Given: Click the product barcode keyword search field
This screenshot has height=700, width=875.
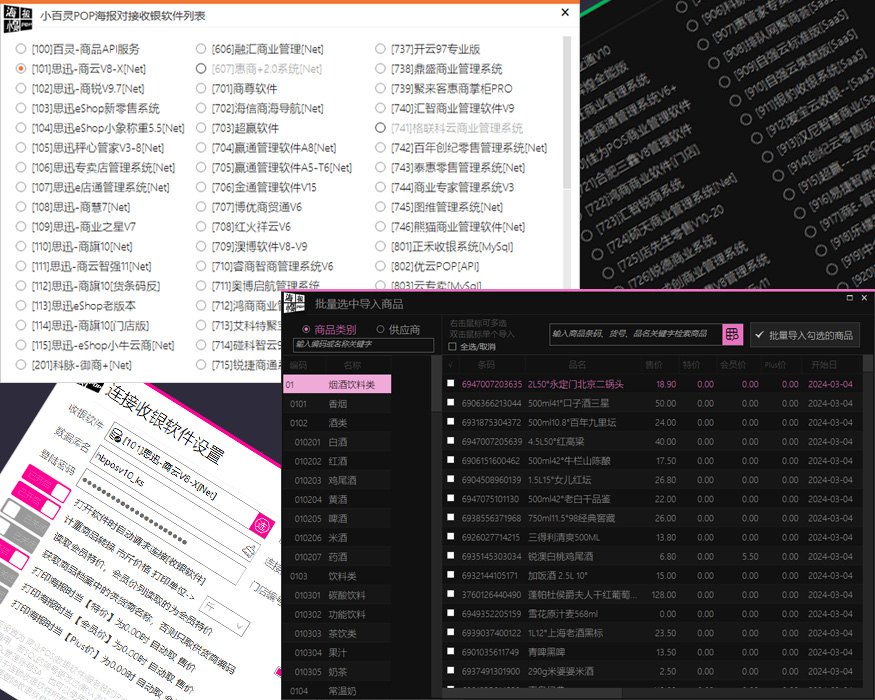Looking at the screenshot, I should (636, 334).
